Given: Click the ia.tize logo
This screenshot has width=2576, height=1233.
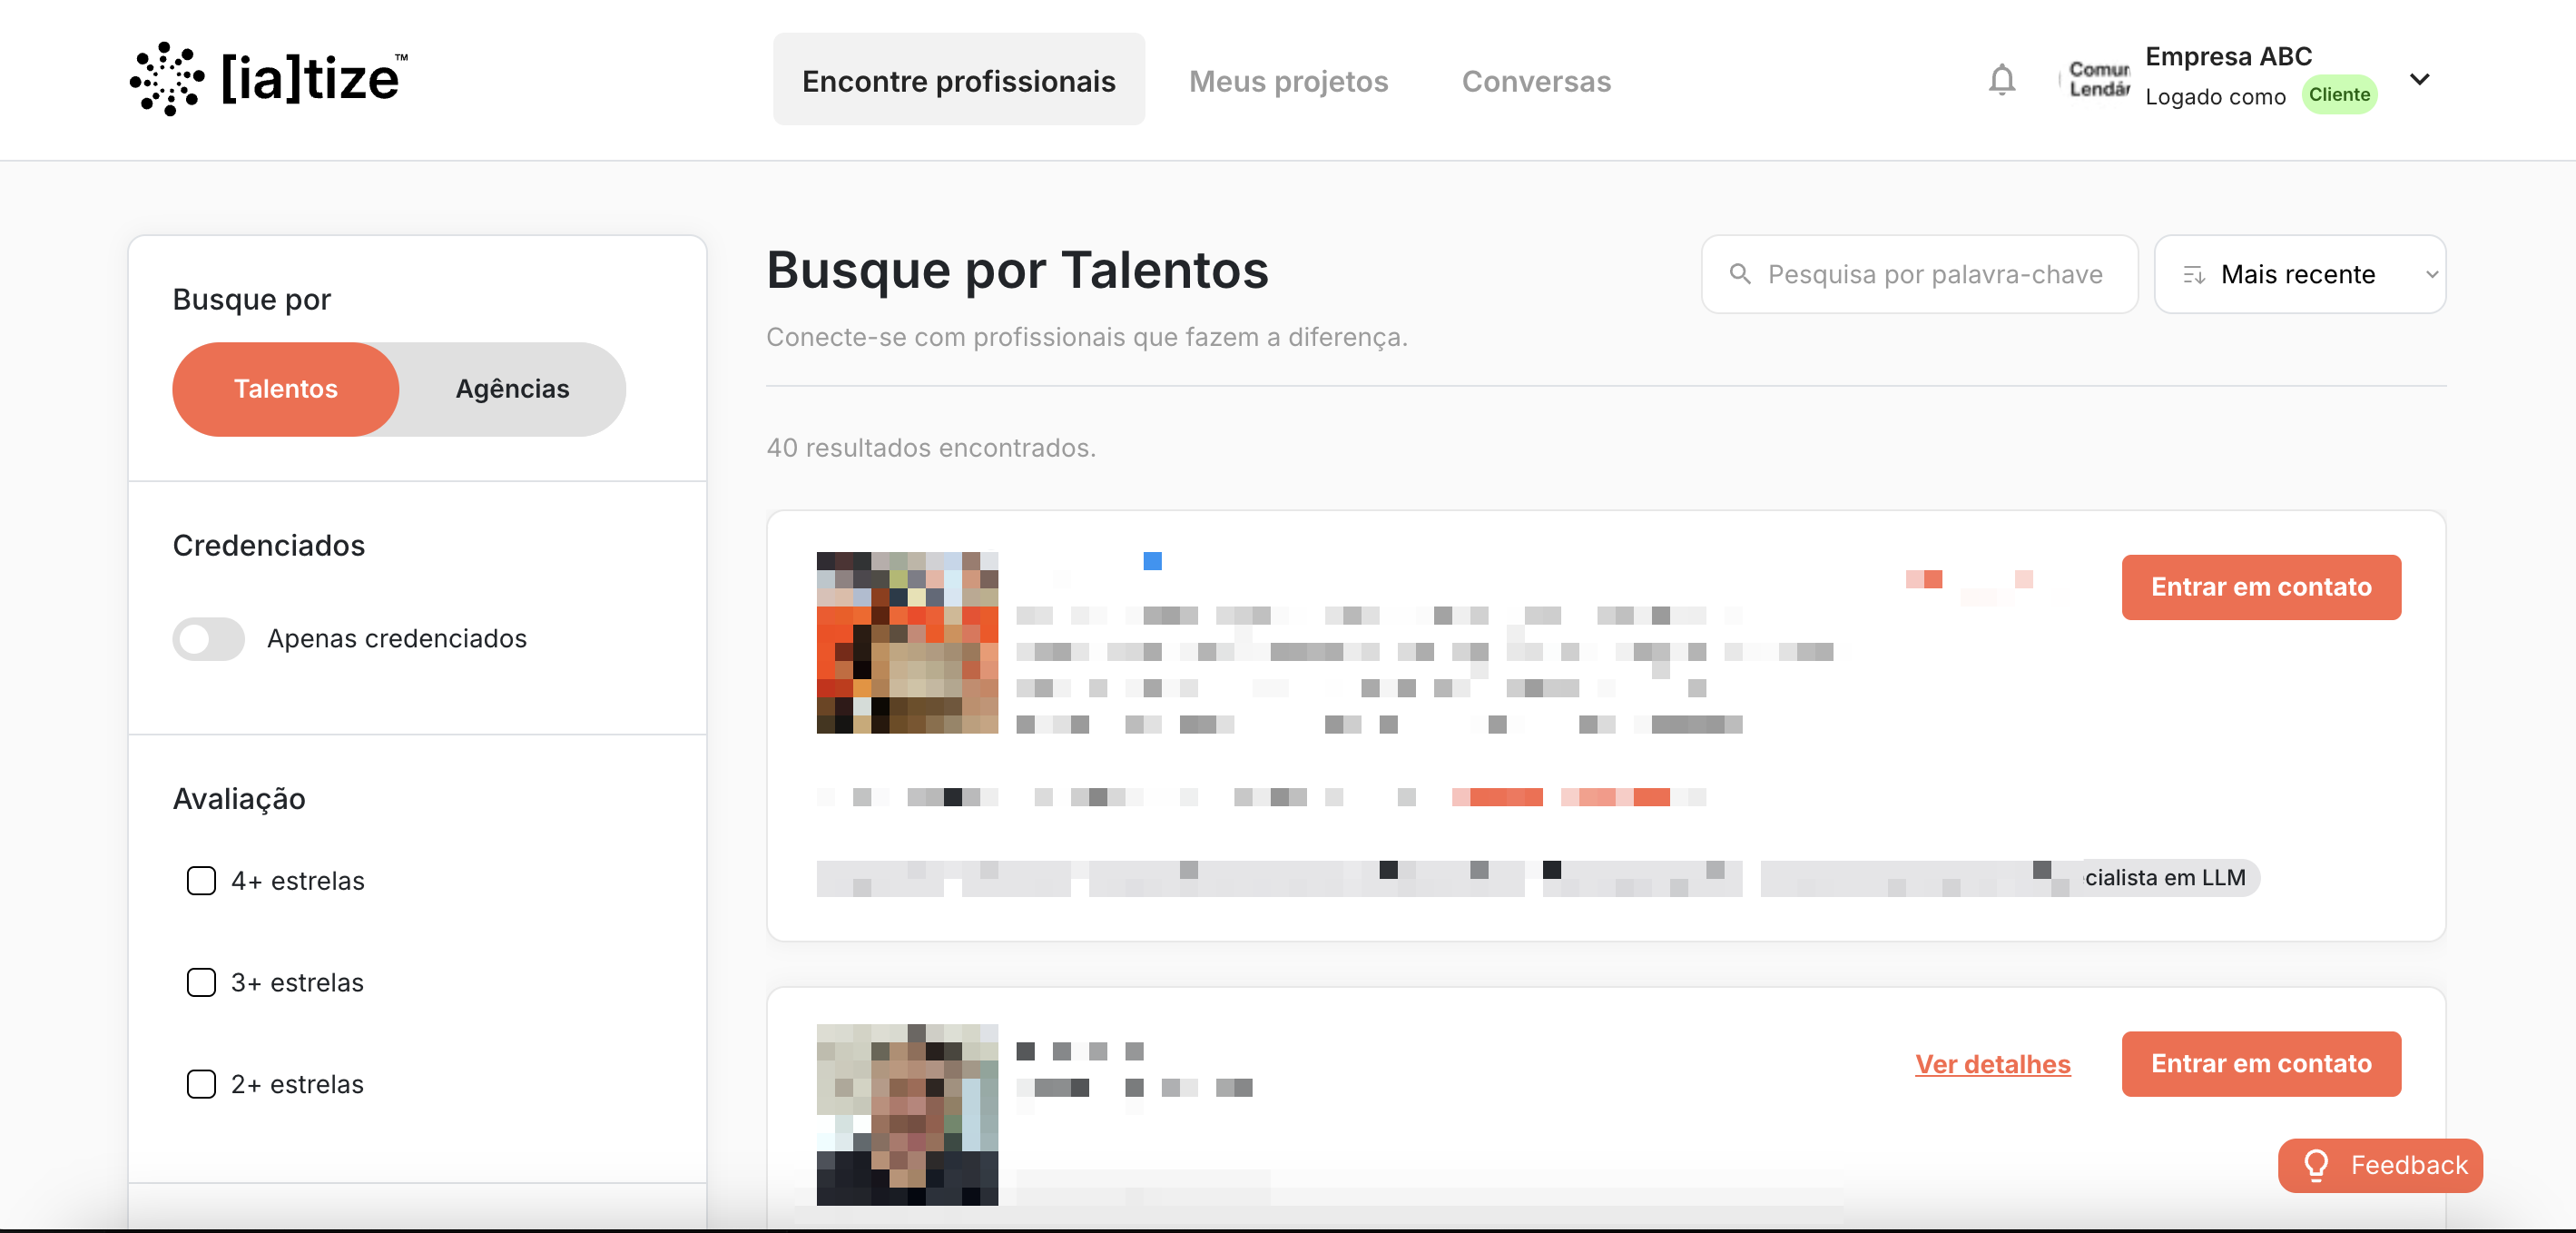Looking at the screenshot, I should coord(269,79).
